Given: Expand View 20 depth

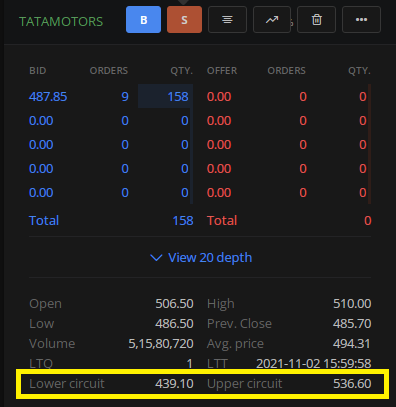Looking at the screenshot, I should coord(201,258).
